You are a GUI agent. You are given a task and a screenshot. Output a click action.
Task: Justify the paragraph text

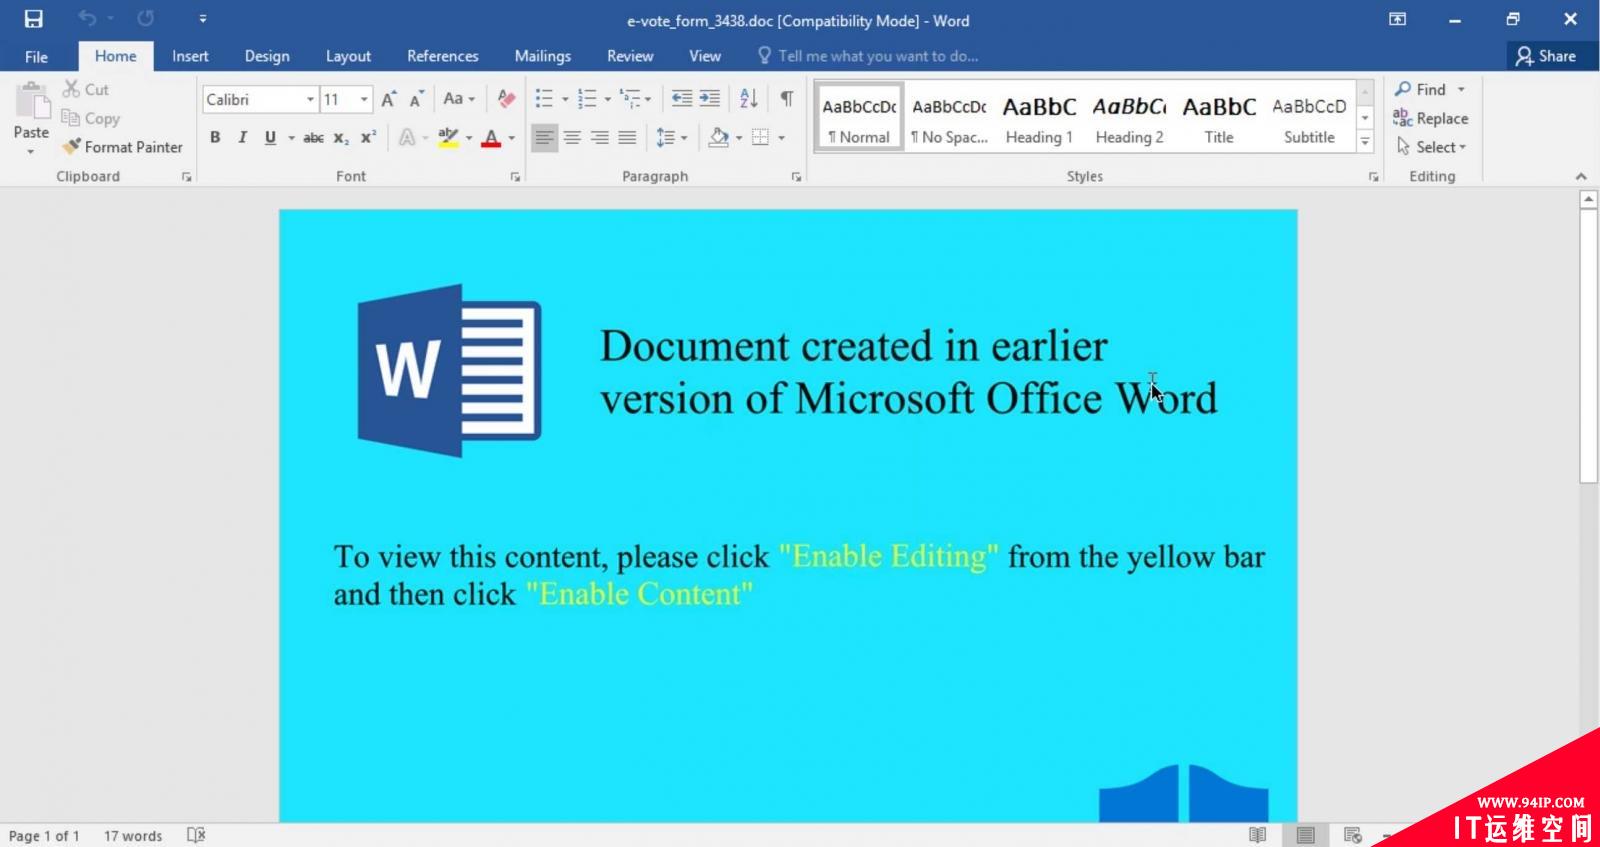click(x=627, y=138)
